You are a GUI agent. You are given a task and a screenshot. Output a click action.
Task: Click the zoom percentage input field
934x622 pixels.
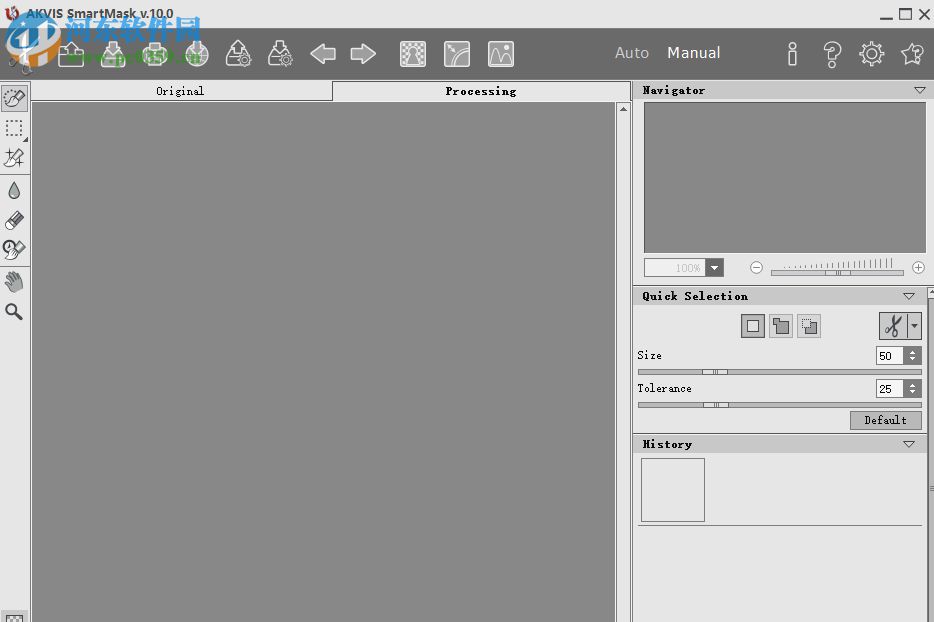click(675, 268)
